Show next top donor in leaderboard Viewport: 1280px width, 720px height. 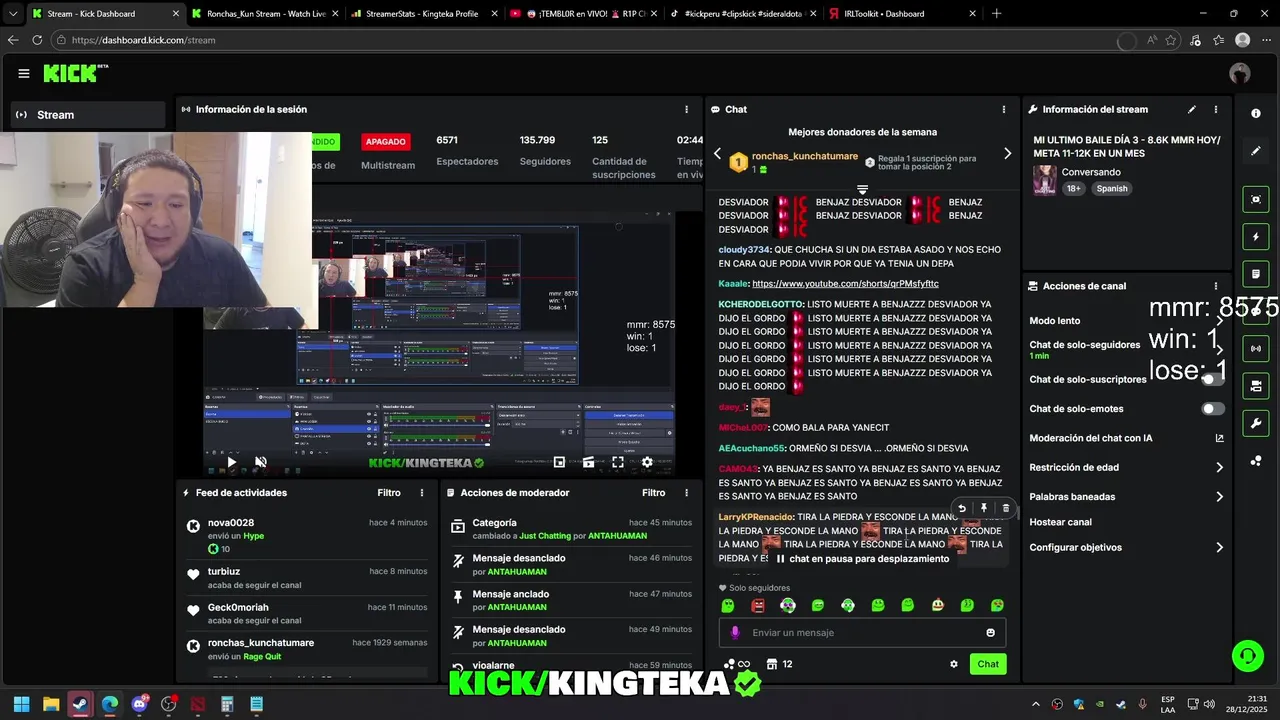click(1007, 154)
